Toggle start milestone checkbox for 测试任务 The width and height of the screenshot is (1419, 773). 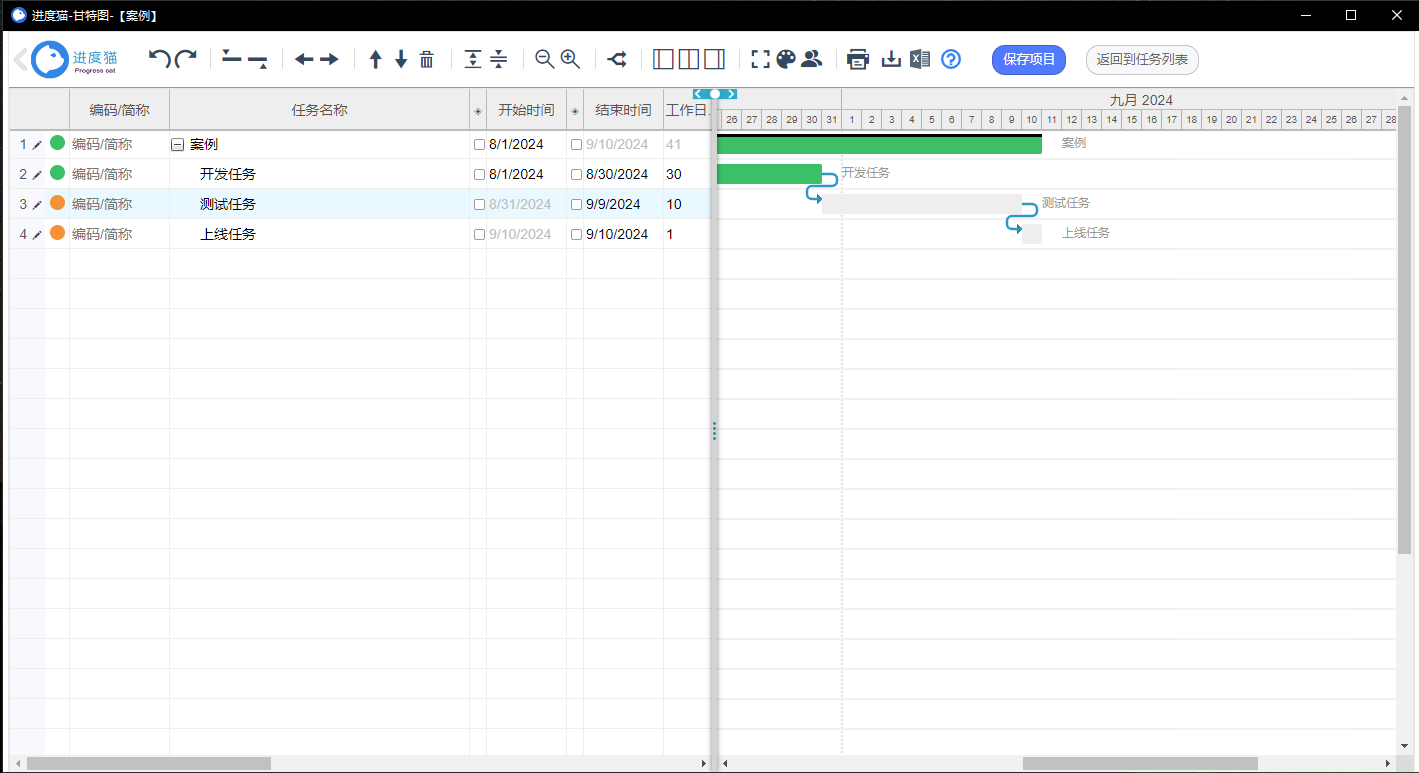[479, 205]
